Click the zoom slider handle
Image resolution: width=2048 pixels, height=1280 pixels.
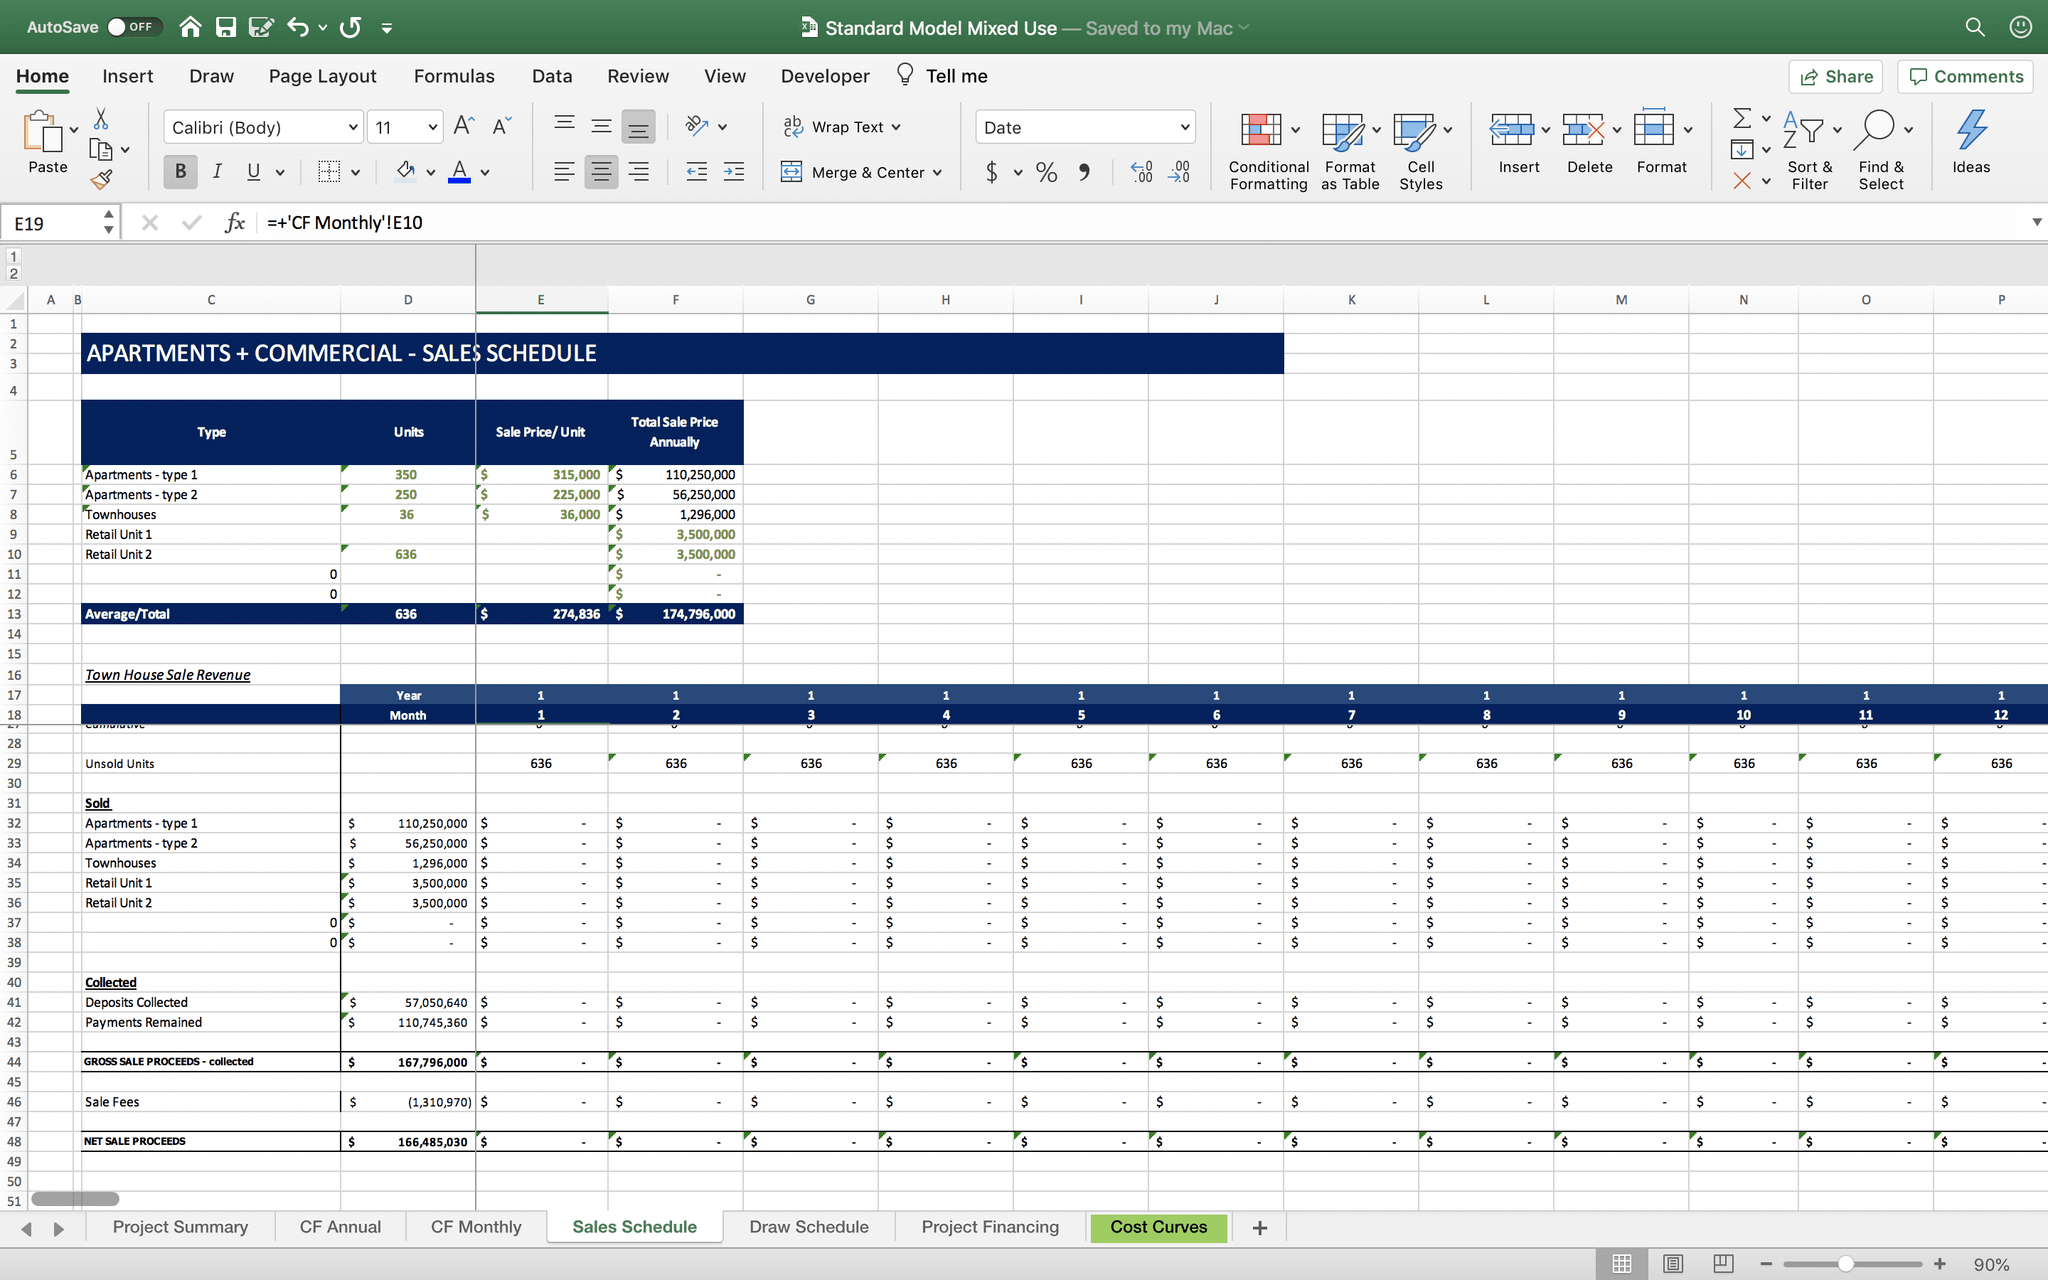[x=1846, y=1264]
